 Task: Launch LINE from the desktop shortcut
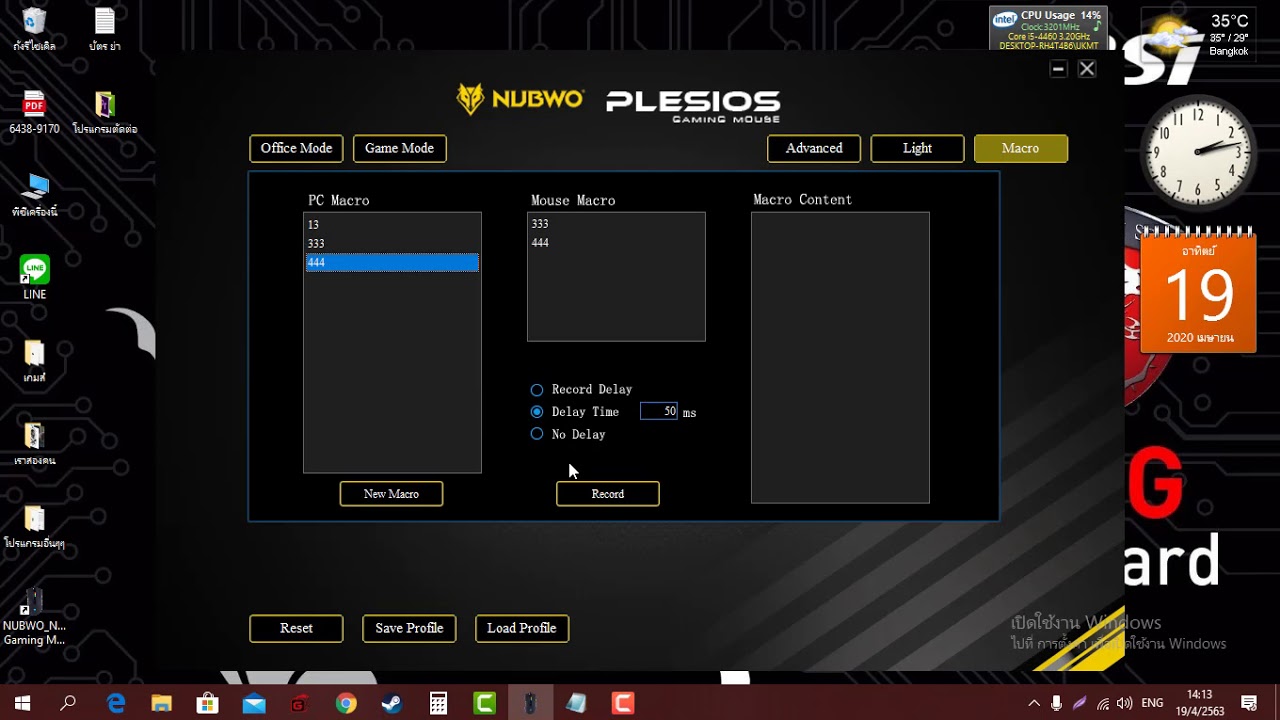click(x=34, y=278)
